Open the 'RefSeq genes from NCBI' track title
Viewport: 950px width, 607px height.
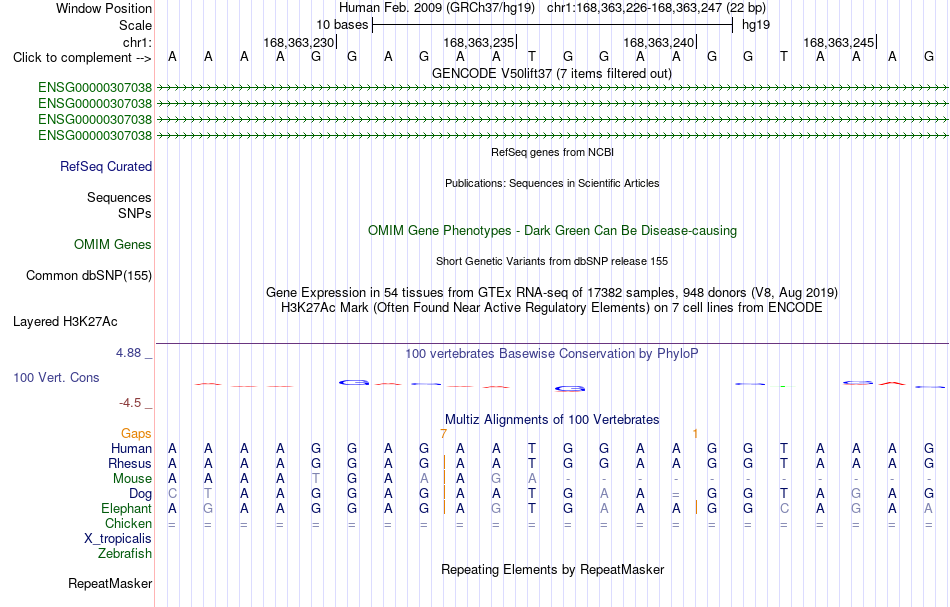pyautogui.click(x=552, y=152)
